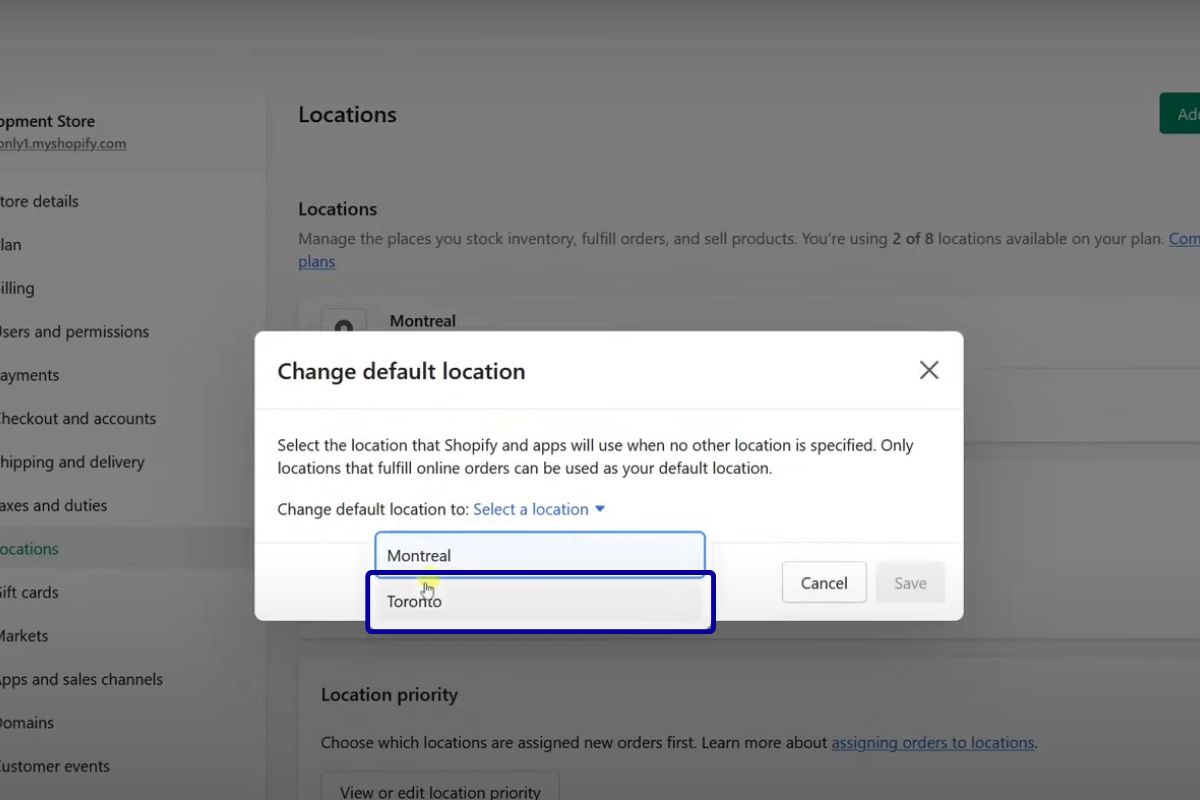This screenshot has height=800, width=1200.
Task: Click the Montreal location pin icon
Action: [x=344, y=326]
